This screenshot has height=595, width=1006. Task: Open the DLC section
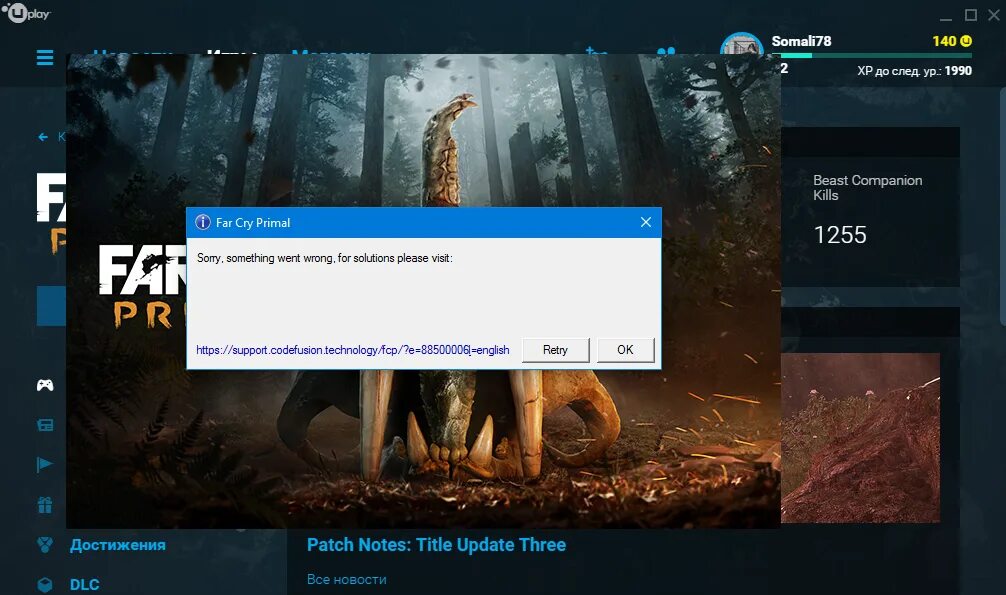(x=85, y=585)
